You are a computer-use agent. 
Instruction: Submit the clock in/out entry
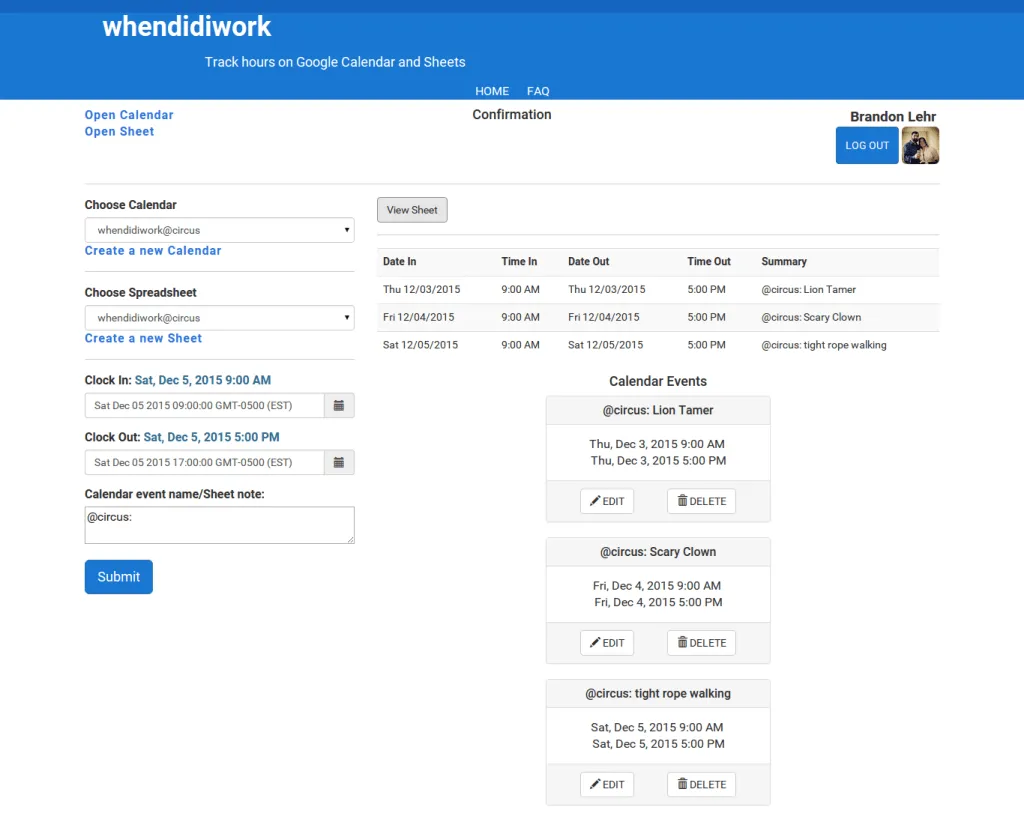119,577
